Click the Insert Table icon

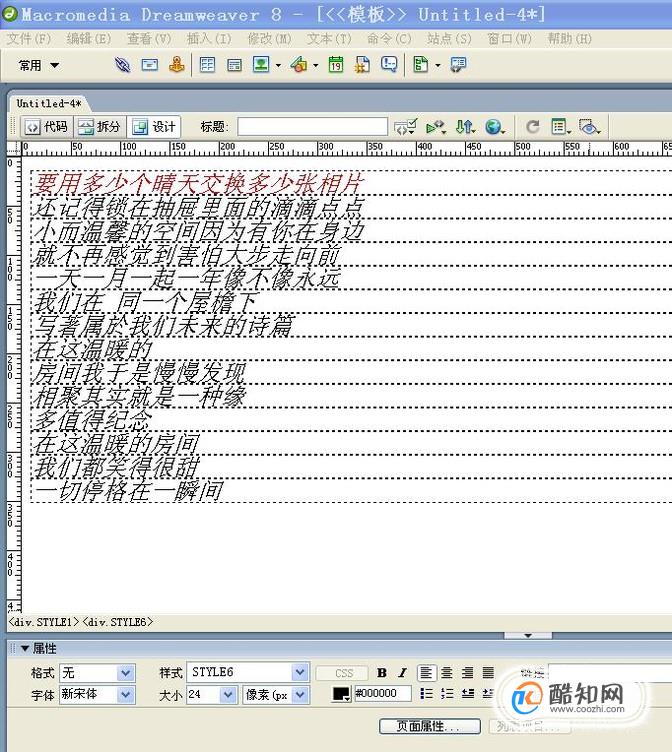point(207,64)
